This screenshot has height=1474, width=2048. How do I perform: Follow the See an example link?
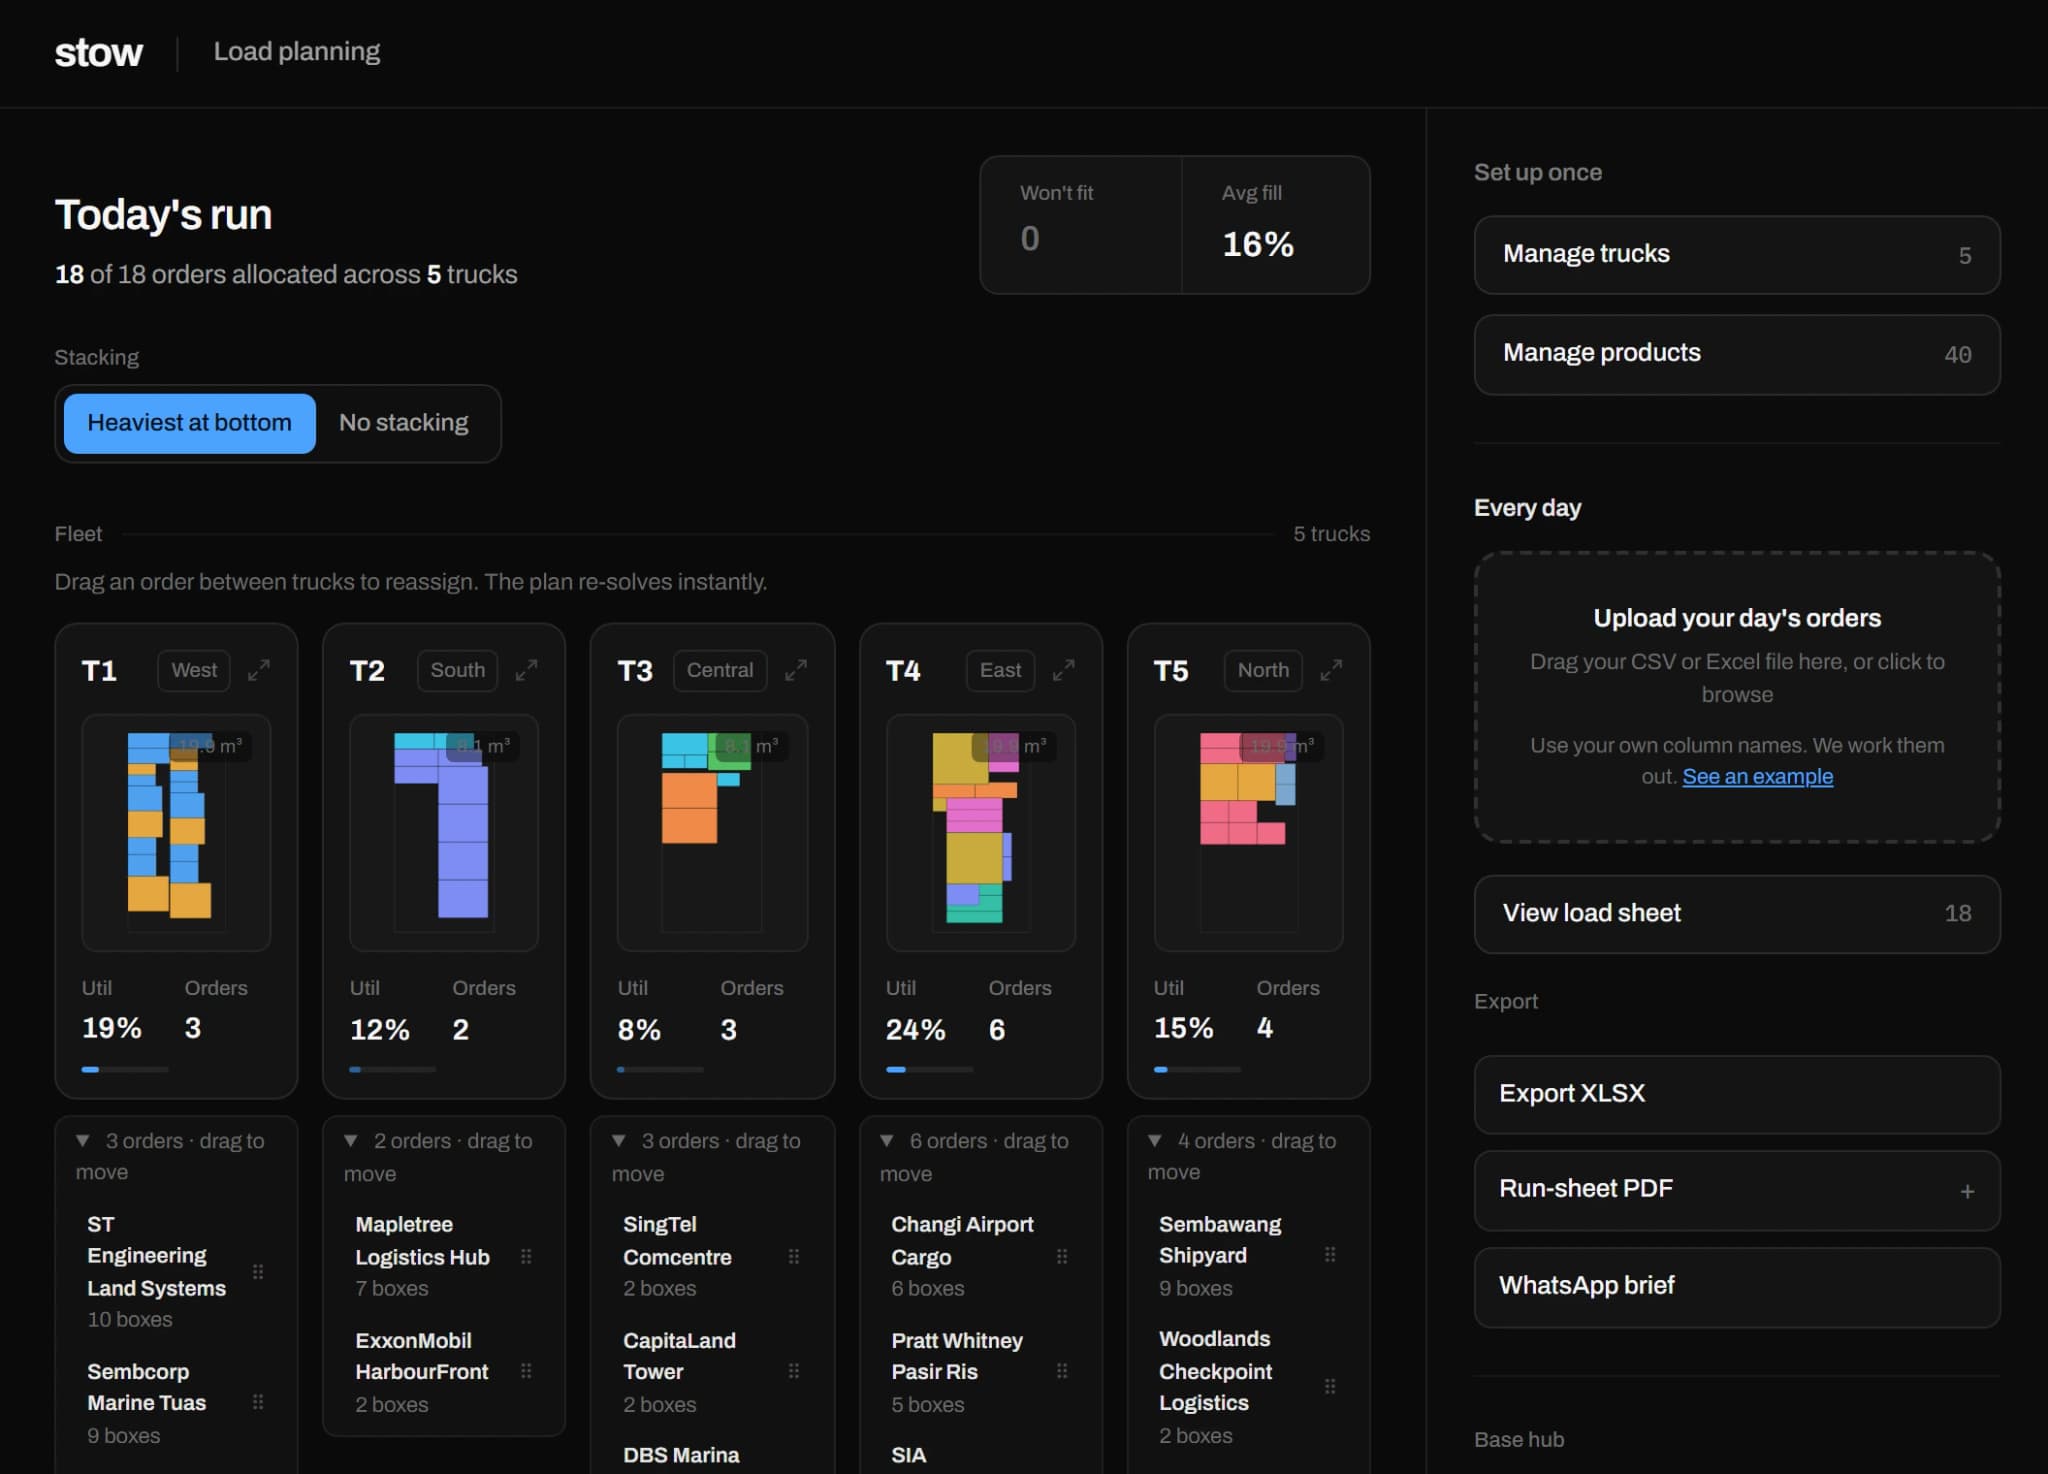click(x=1757, y=776)
